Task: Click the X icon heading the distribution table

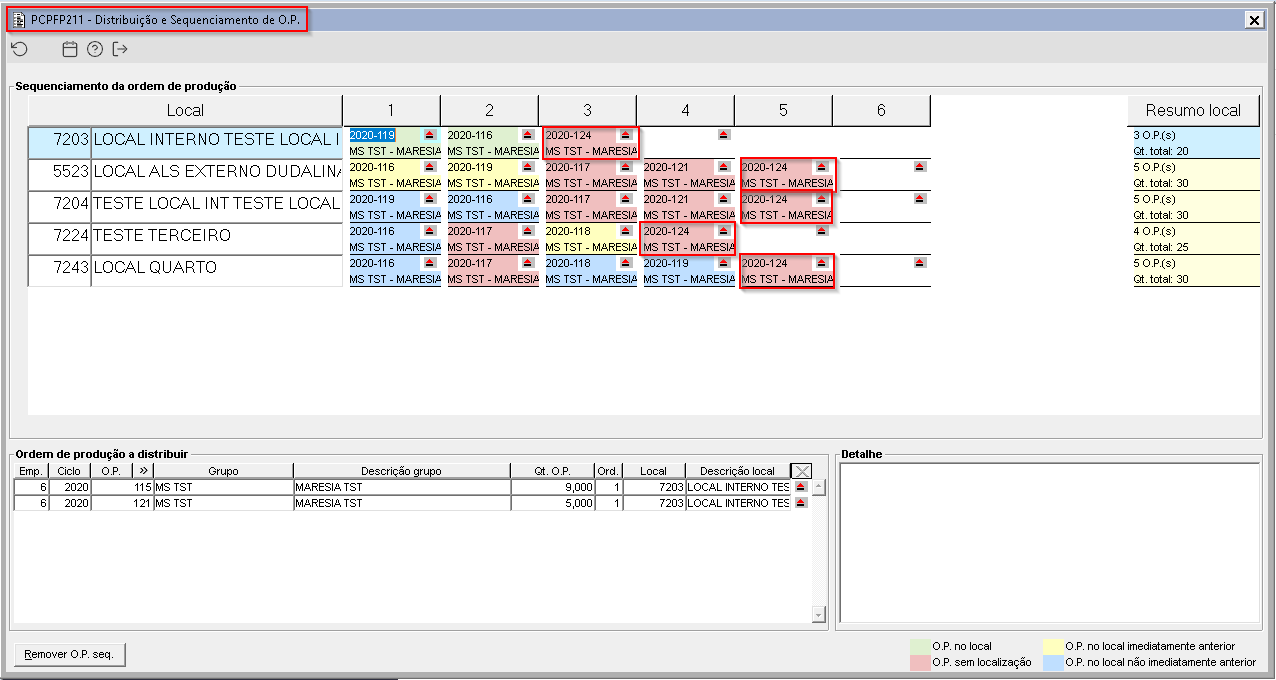Action: 801,471
